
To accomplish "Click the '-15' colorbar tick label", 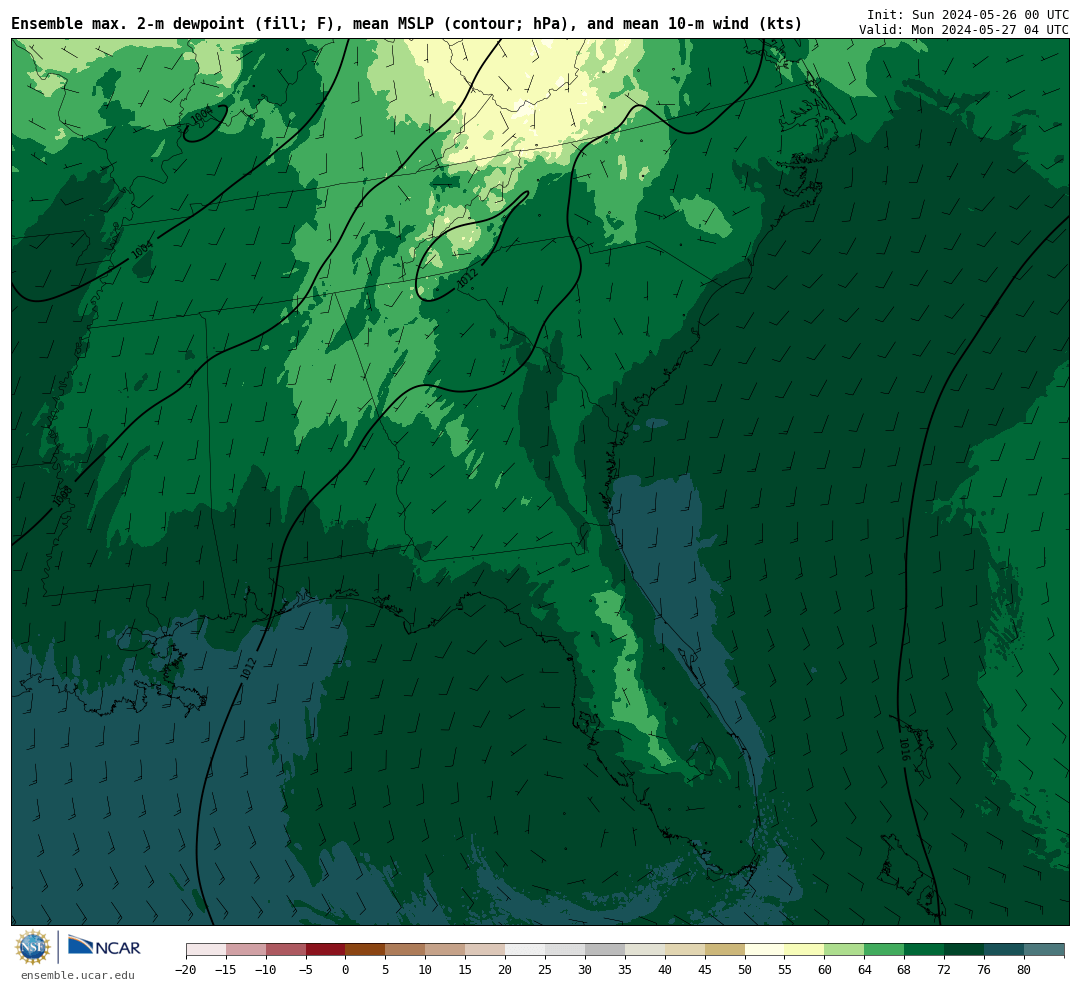I will [226, 970].
